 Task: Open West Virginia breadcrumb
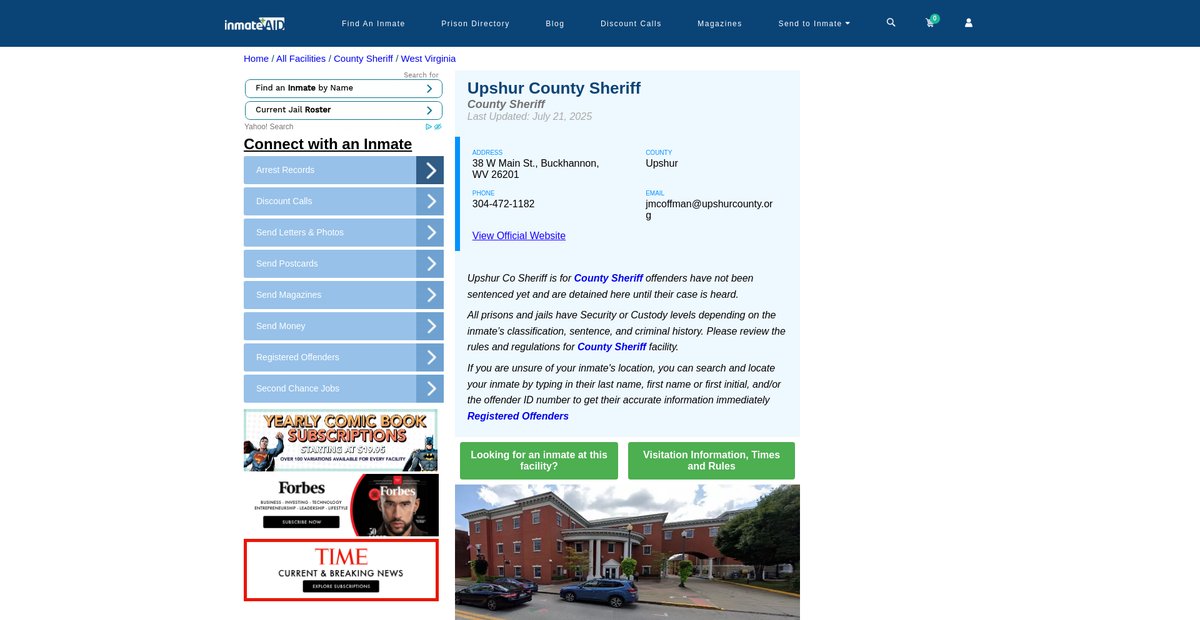tap(428, 59)
